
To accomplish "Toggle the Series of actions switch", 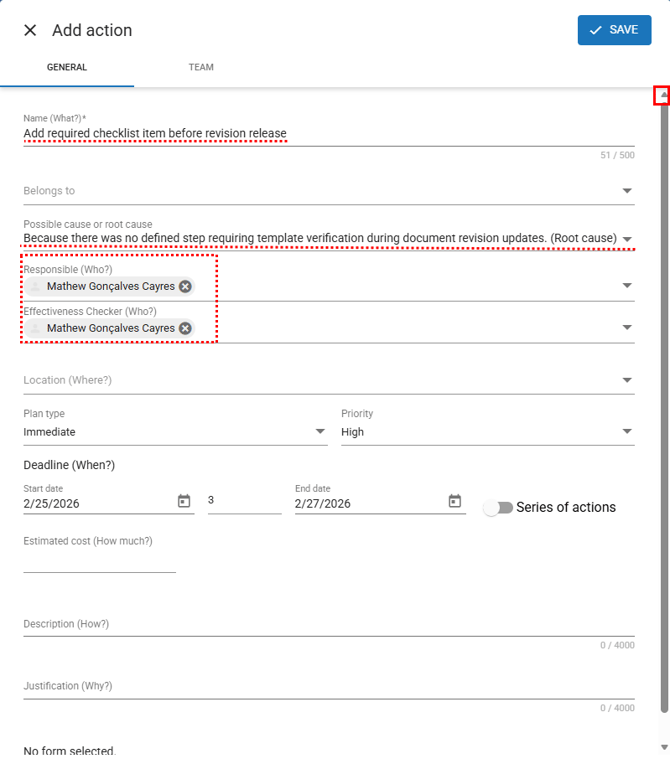I will (x=497, y=508).
